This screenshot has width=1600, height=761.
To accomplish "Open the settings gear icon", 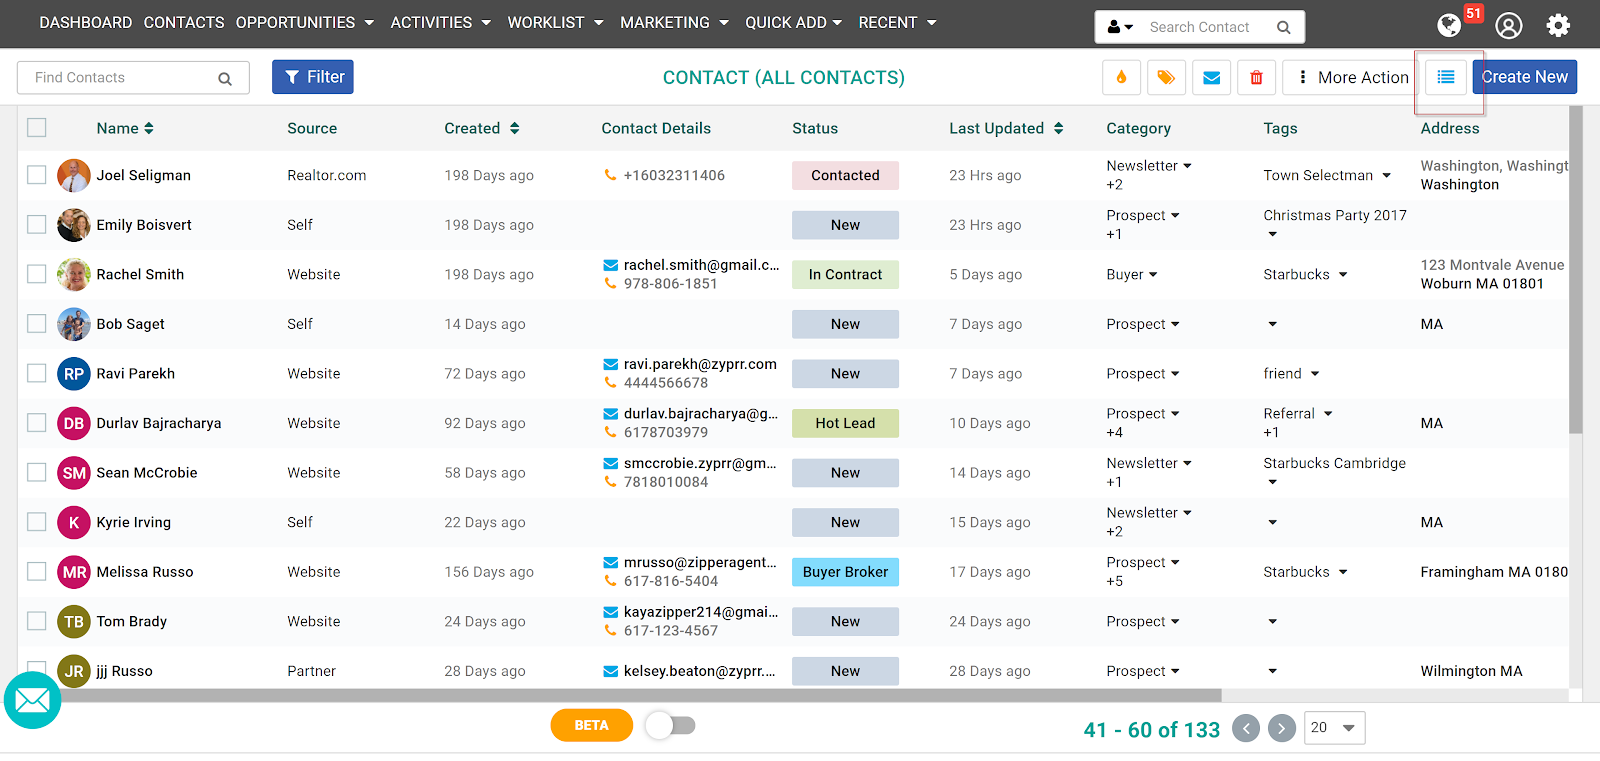I will click(x=1558, y=25).
